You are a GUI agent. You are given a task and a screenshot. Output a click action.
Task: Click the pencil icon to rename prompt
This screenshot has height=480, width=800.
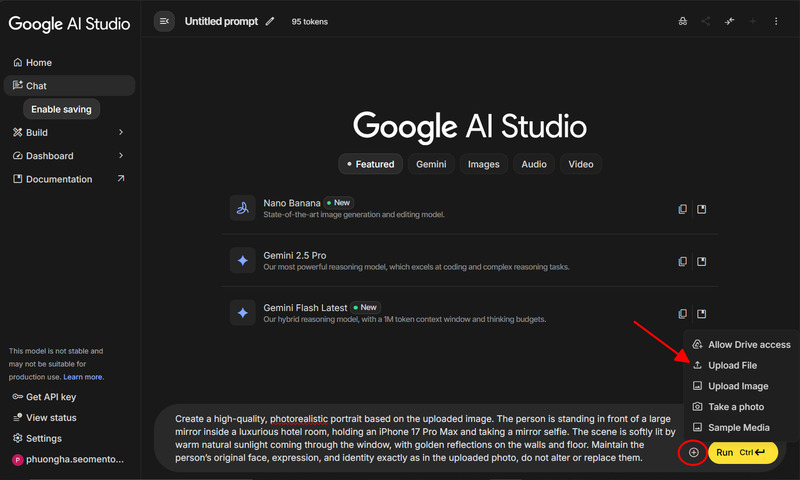(270, 21)
